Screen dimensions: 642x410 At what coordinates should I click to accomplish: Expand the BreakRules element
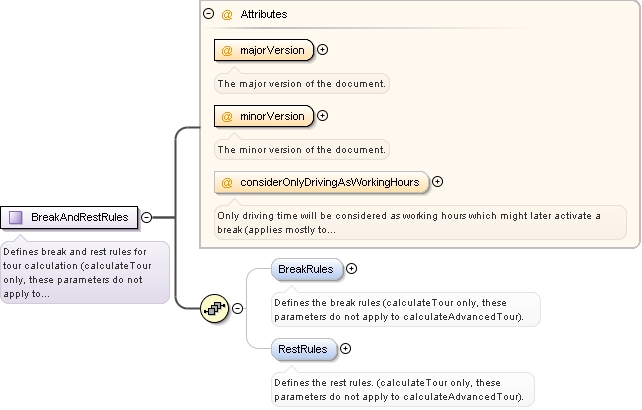pyautogui.click(x=351, y=268)
